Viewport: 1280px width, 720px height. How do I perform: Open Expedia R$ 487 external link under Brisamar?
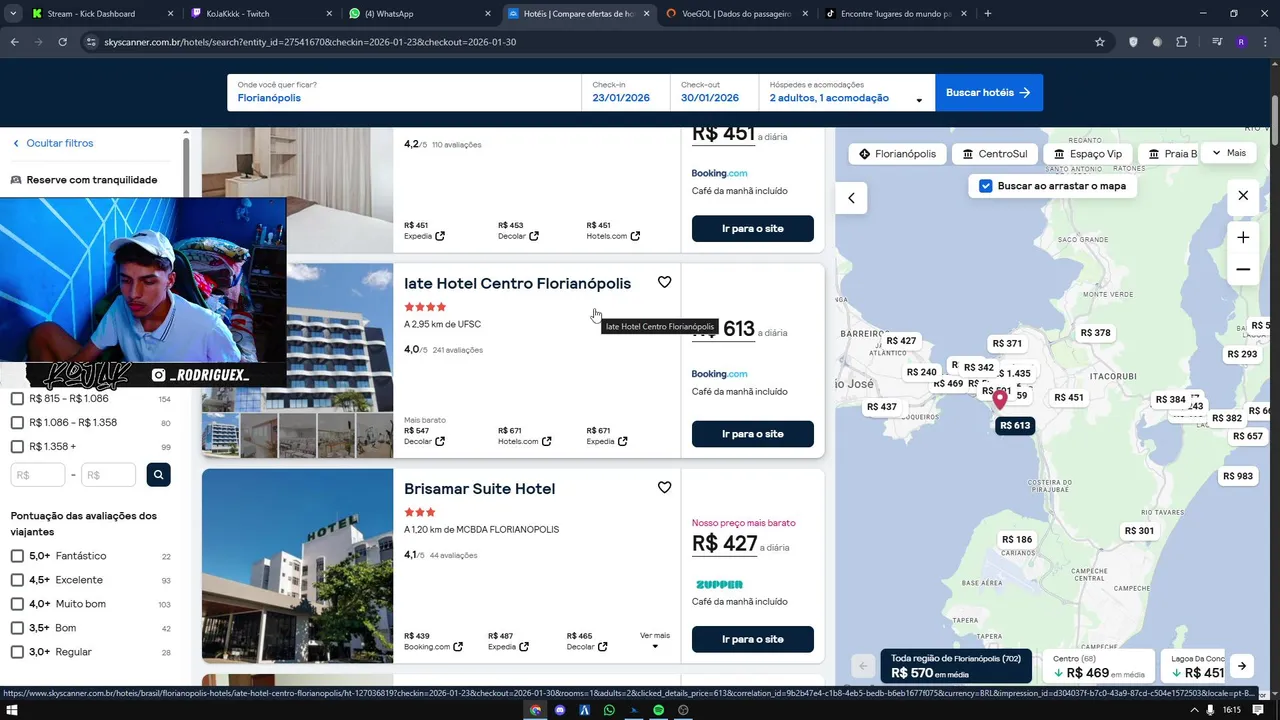click(524, 647)
